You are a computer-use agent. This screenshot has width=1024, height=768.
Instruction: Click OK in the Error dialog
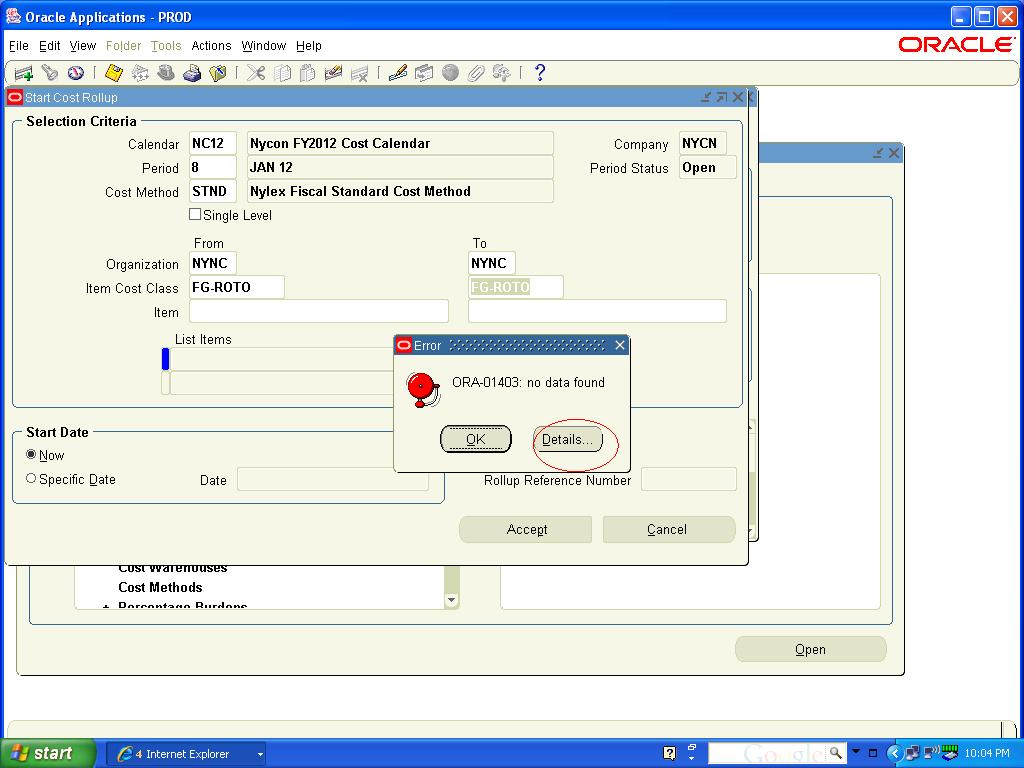pos(476,439)
